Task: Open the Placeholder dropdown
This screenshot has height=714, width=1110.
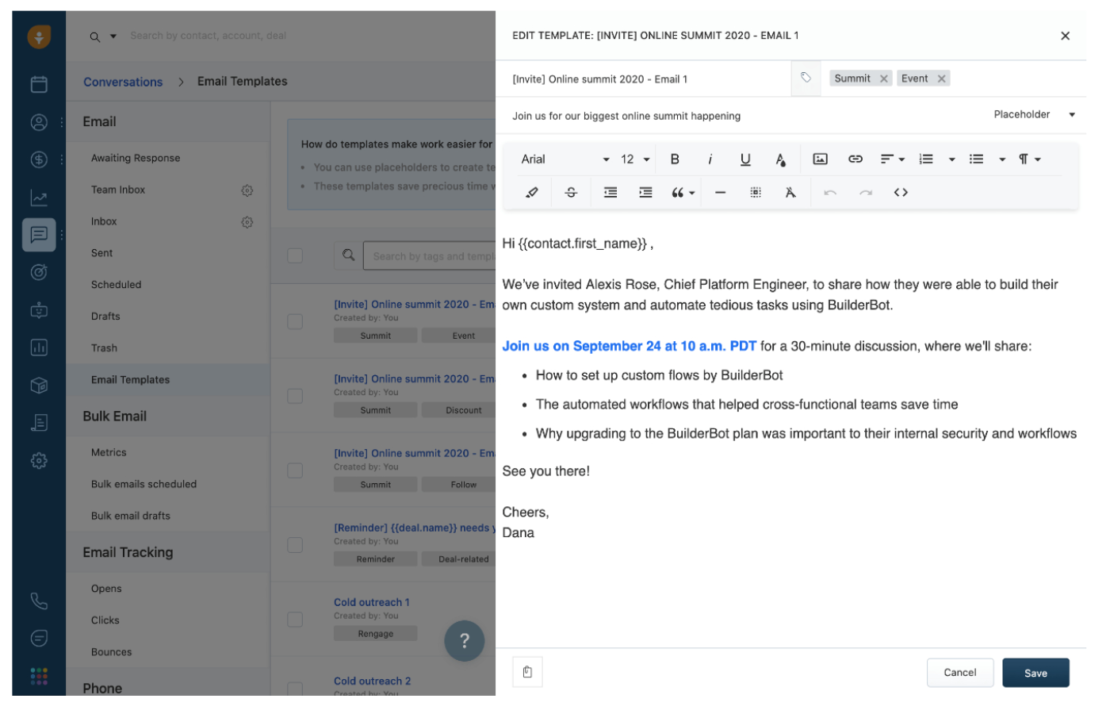Action: coord(1033,115)
